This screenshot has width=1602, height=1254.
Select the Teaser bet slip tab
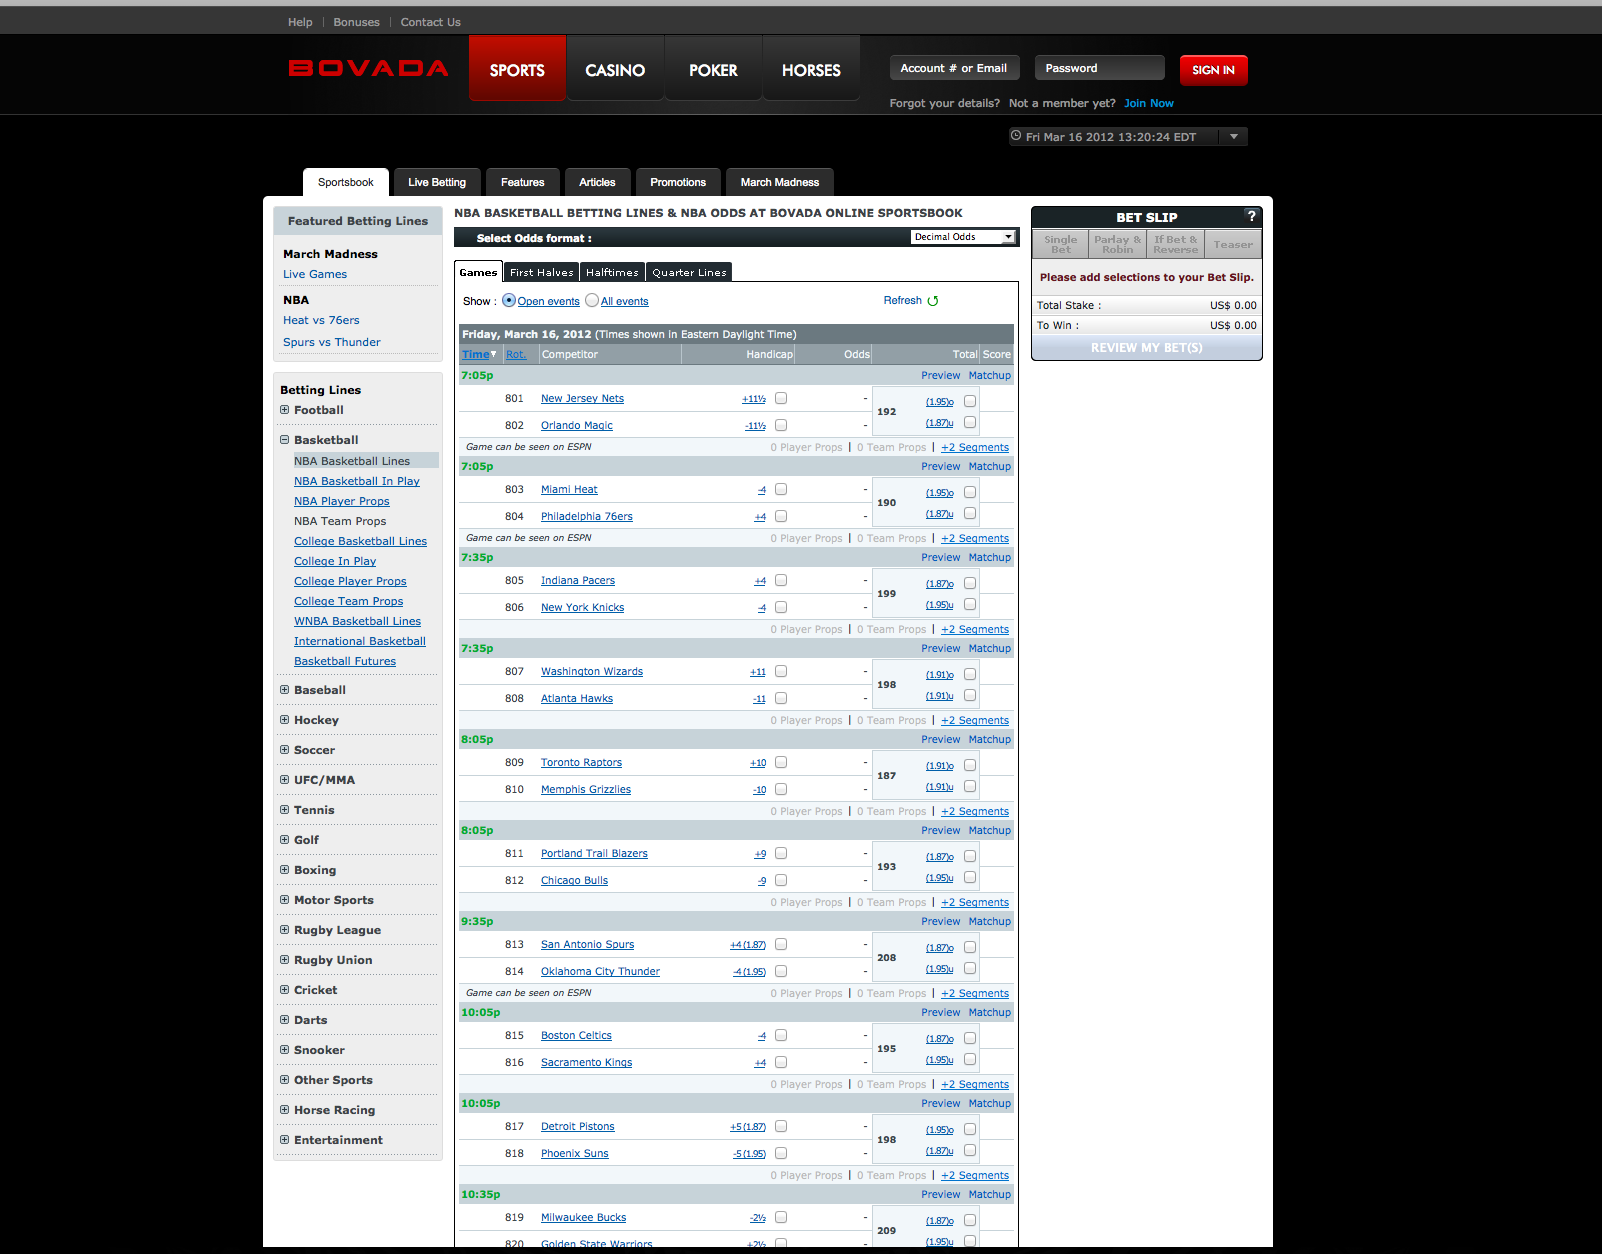point(1233,244)
